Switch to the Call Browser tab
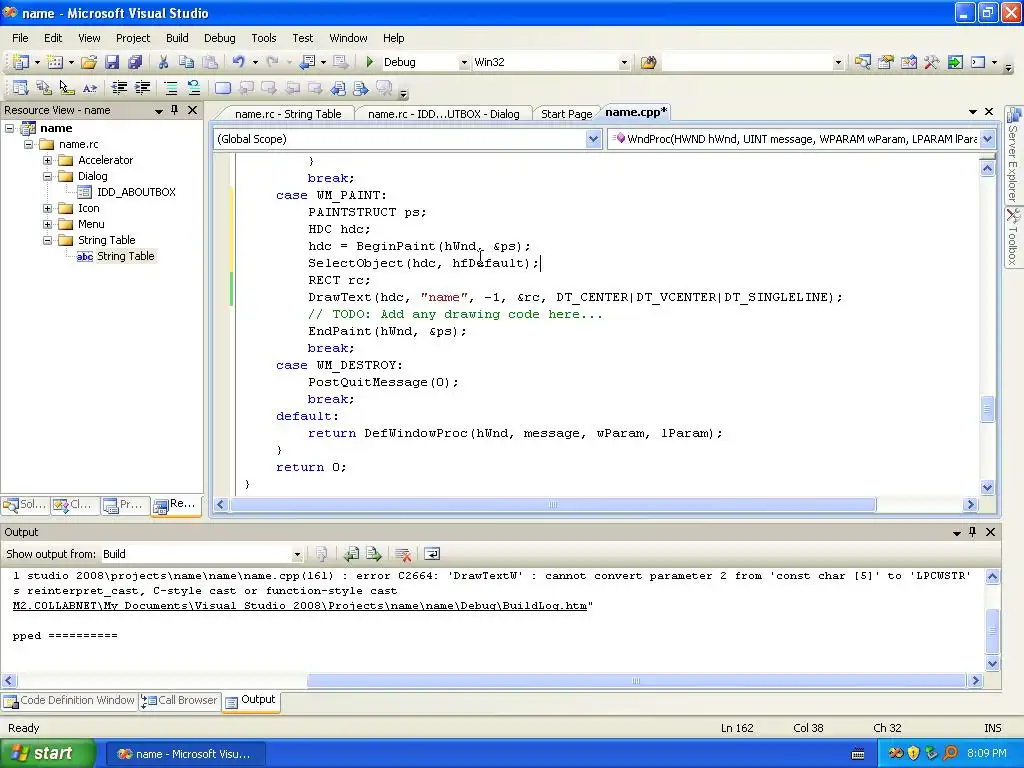The width and height of the screenshot is (1024, 768). (x=180, y=701)
